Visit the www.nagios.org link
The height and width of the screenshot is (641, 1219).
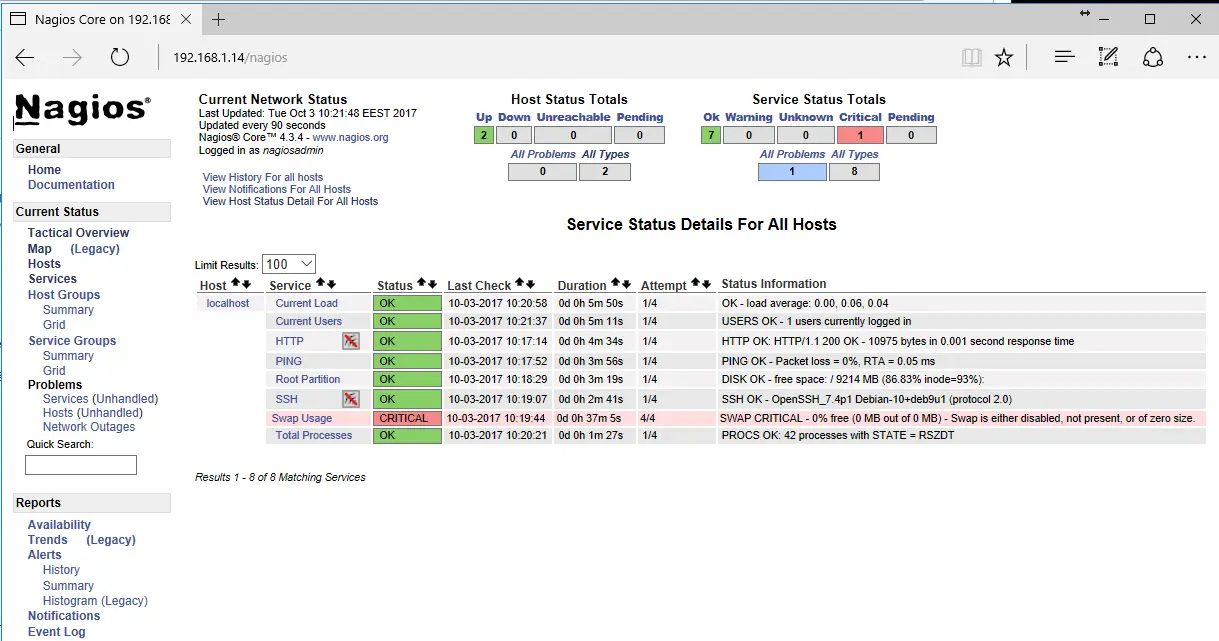point(350,137)
